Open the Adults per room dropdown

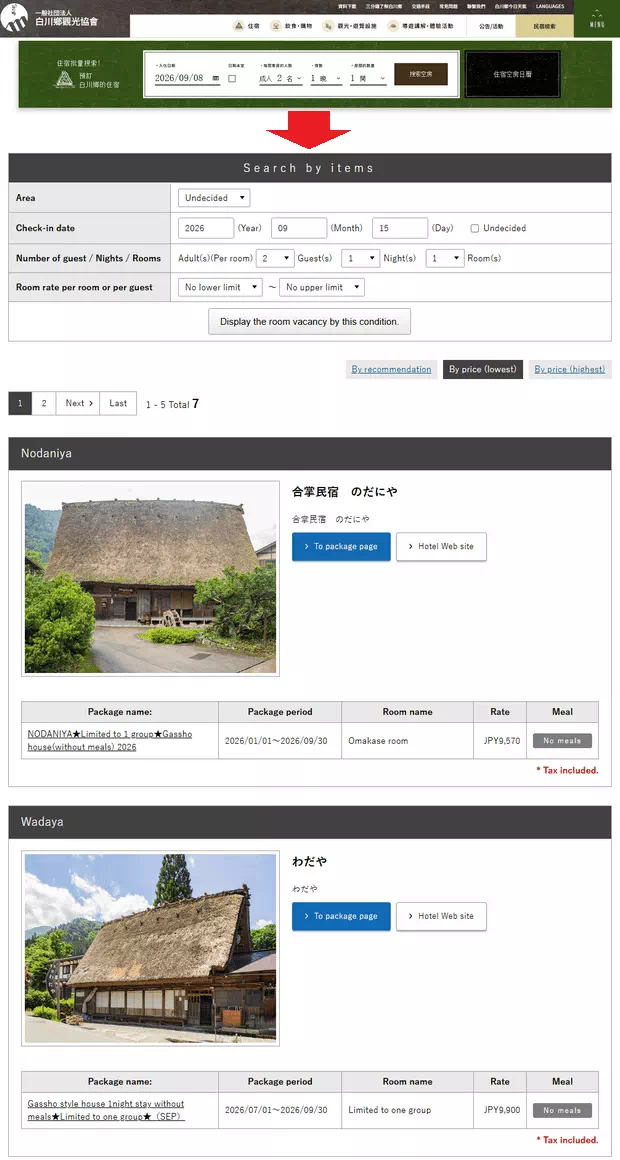tap(275, 258)
